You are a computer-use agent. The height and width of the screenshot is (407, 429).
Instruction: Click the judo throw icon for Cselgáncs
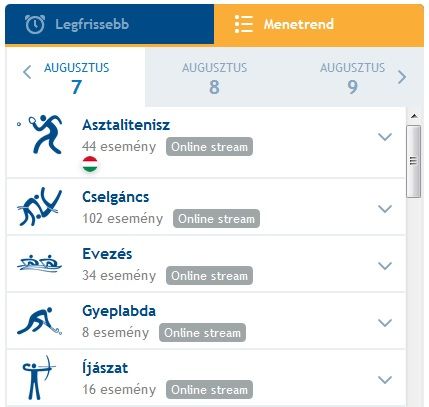point(39,207)
